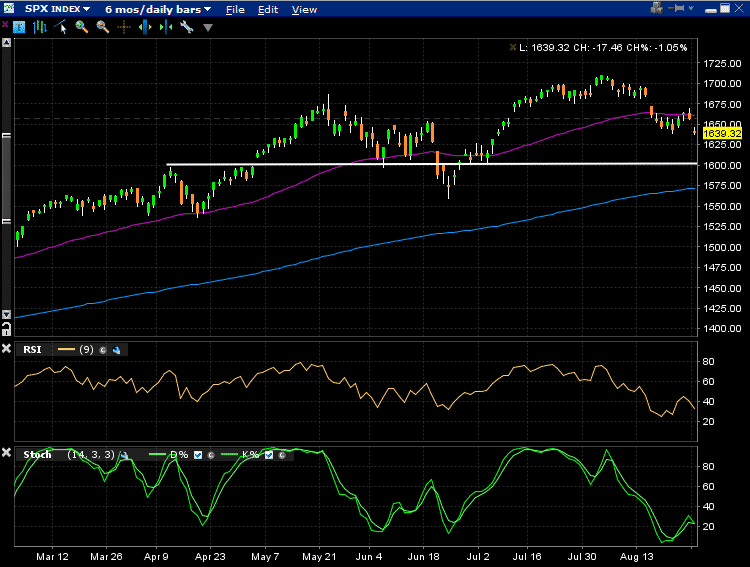Click the scroll-down arrow on left price scale
750x567 pixels.
click(x=6, y=314)
